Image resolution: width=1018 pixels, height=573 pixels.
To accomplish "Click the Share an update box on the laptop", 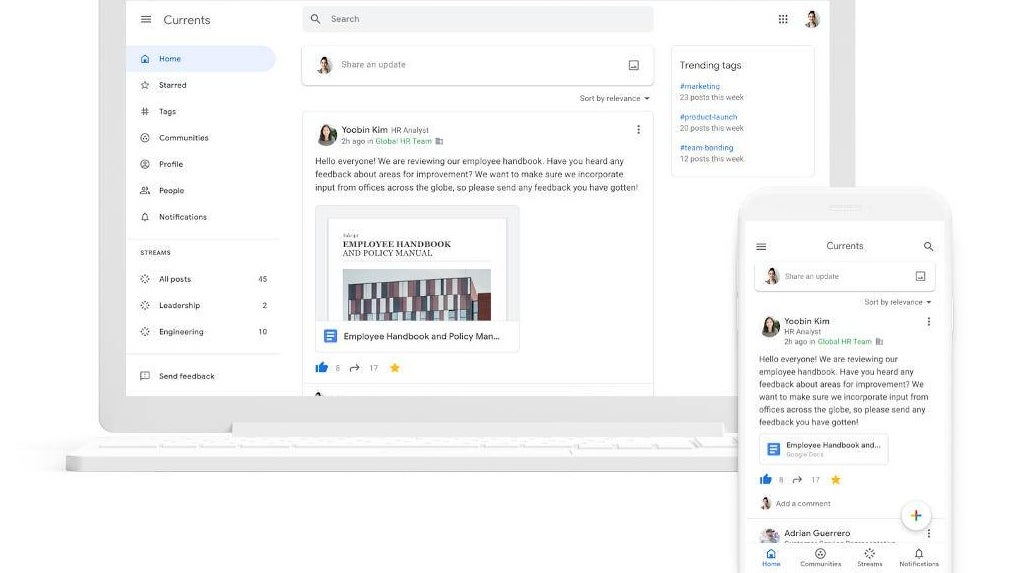I will [478, 65].
